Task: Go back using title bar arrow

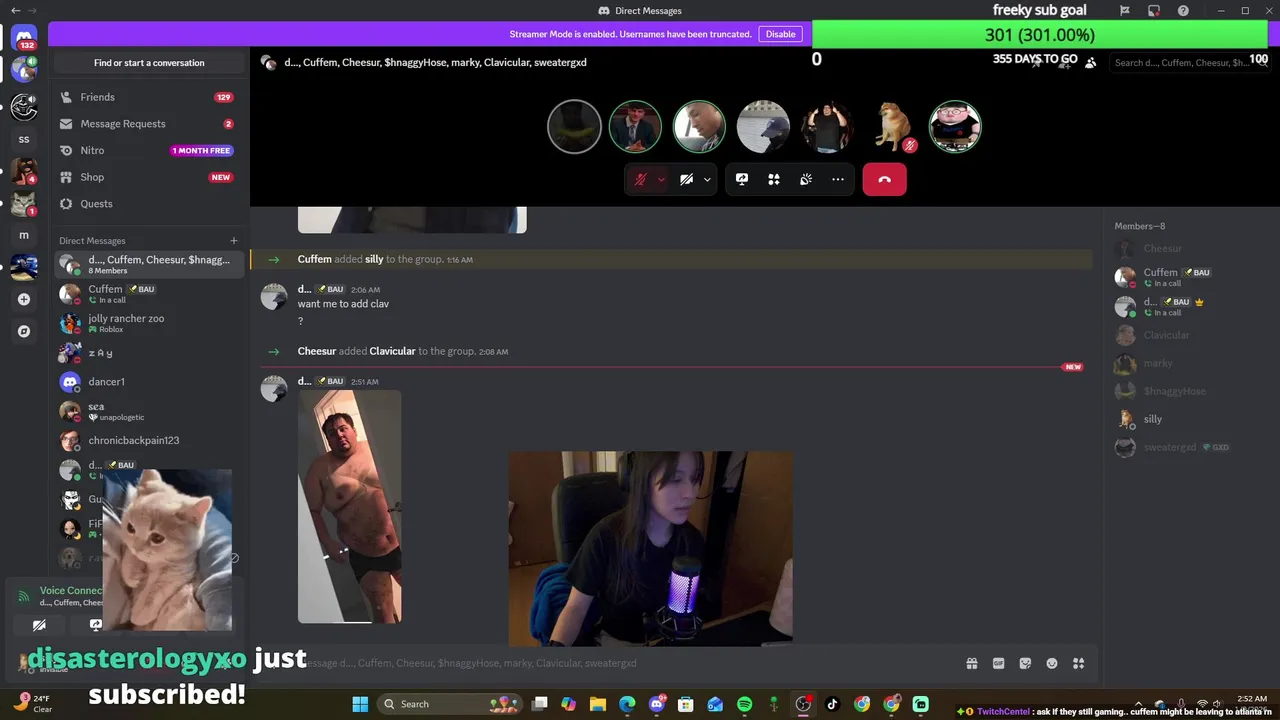Action: click(x=15, y=11)
